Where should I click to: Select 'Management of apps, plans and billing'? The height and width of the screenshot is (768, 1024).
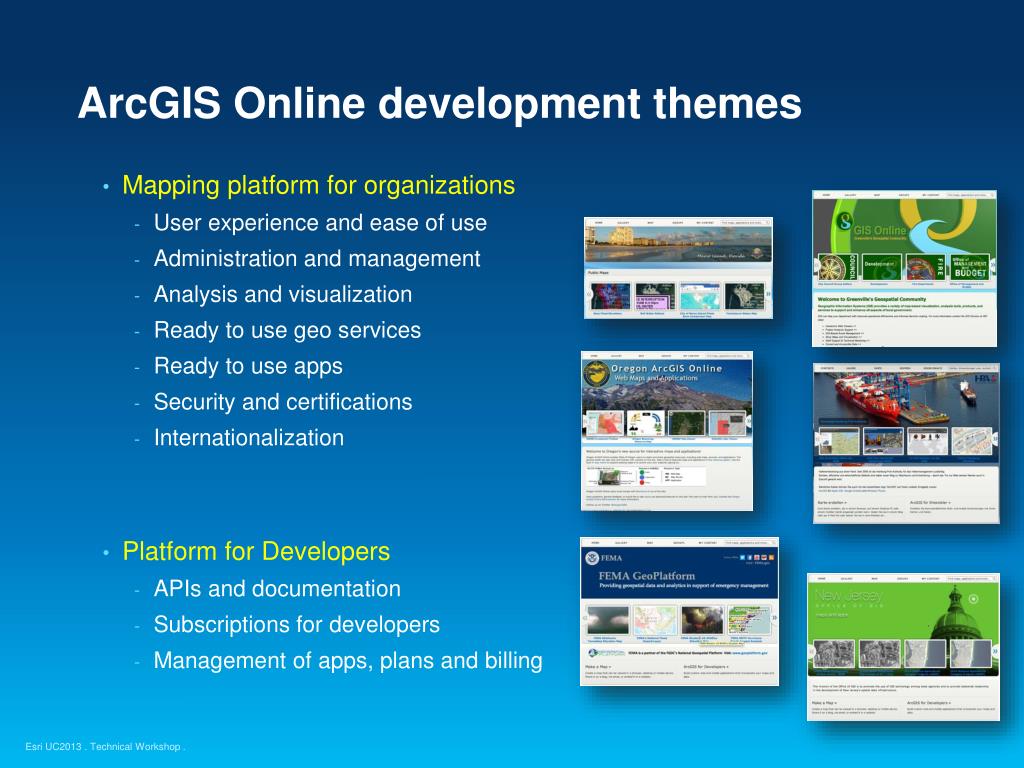coord(348,661)
